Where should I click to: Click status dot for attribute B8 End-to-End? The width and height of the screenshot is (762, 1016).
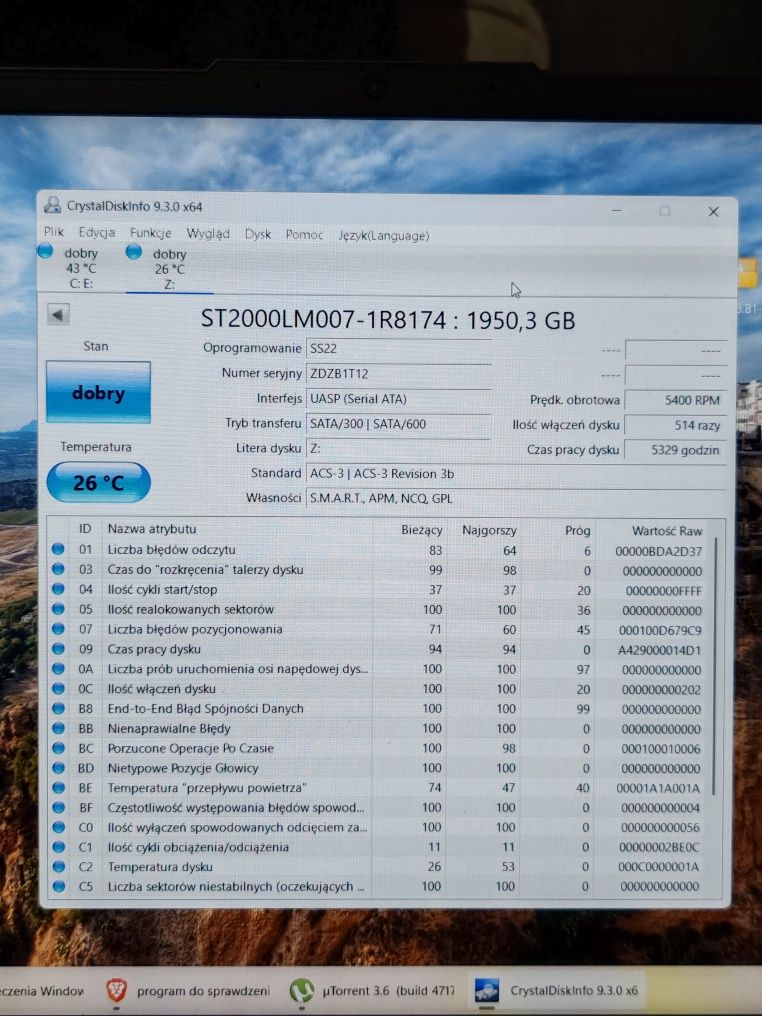tap(58, 708)
